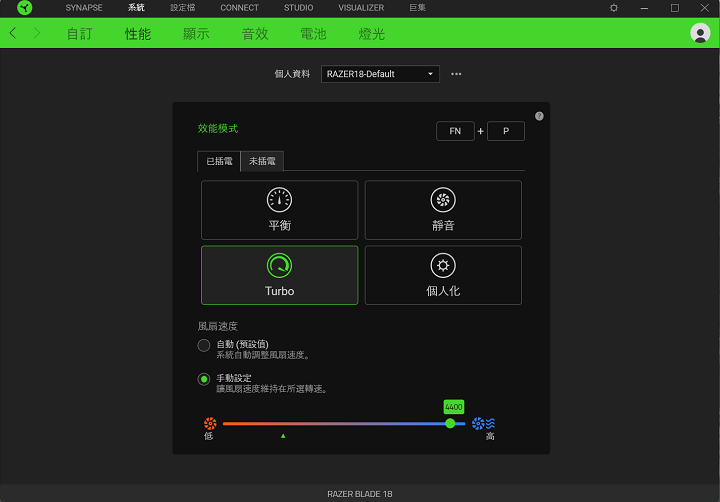
Task: Open the CONNECT top menu
Action: click(239, 8)
